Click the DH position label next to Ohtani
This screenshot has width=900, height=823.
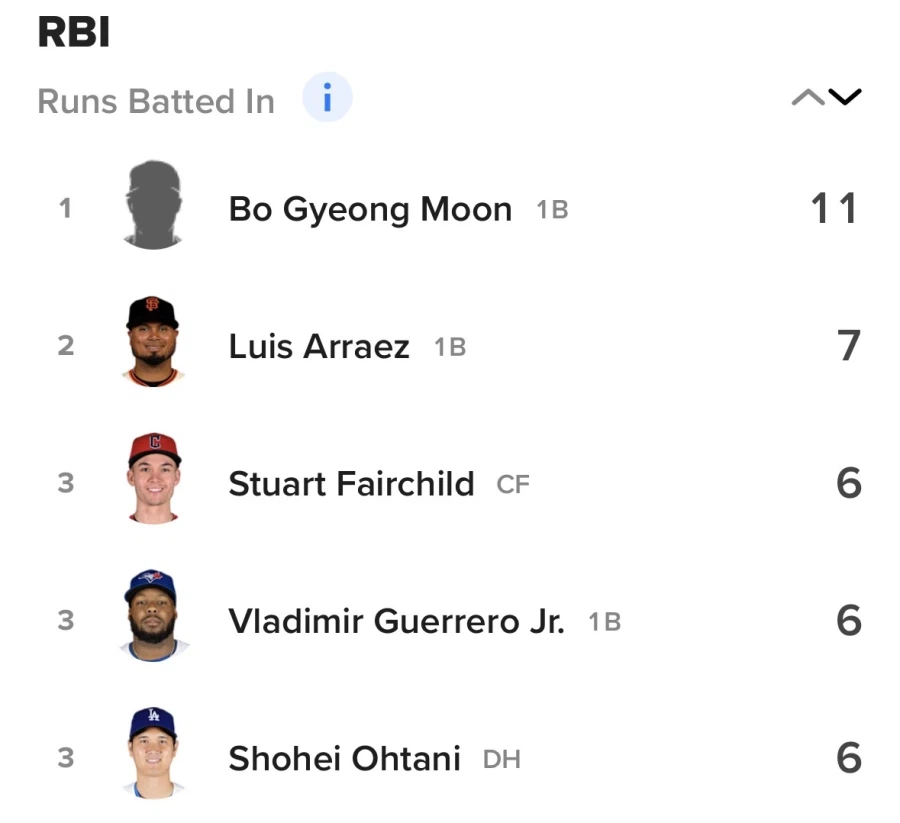pyautogui.click(x=501, y=760)
